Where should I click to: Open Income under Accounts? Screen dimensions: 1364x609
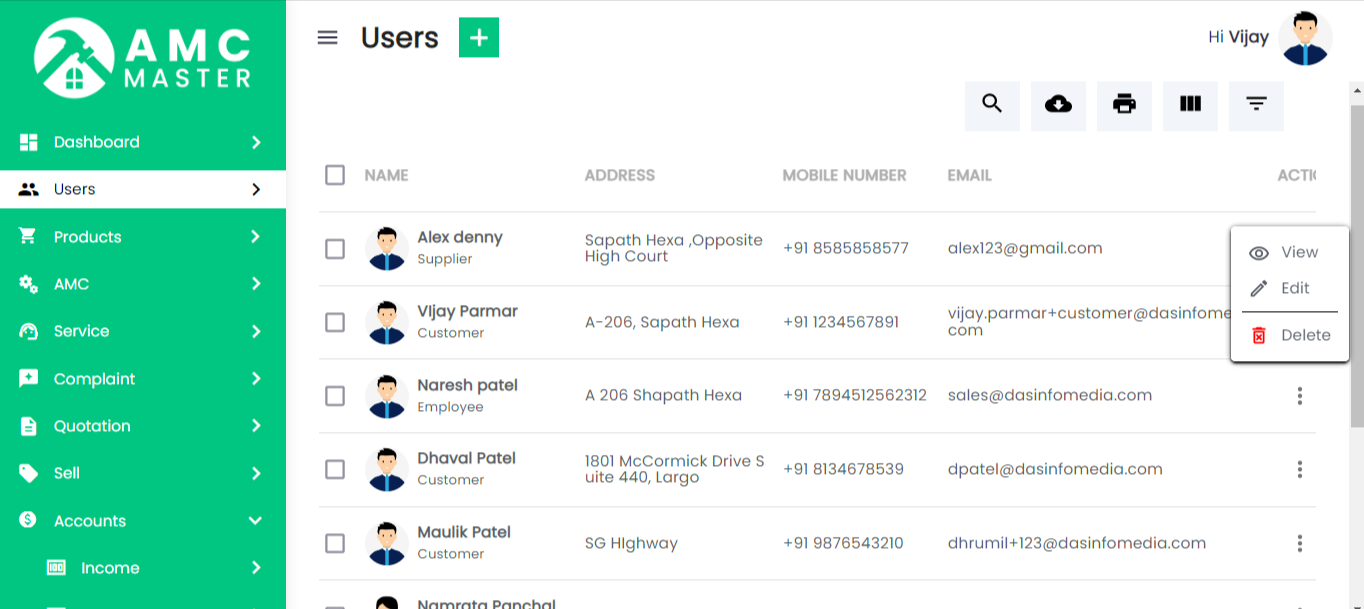(x=110, y=568)
